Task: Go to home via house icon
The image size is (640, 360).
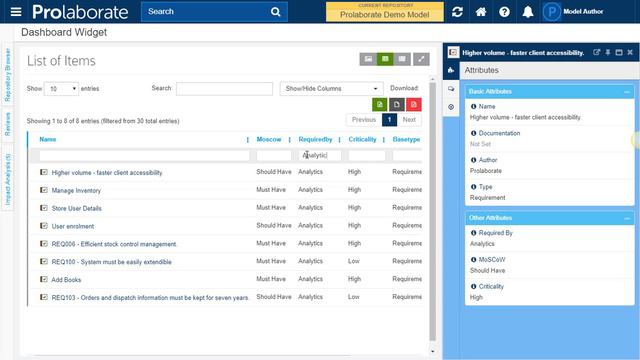Action: [481, 12]
